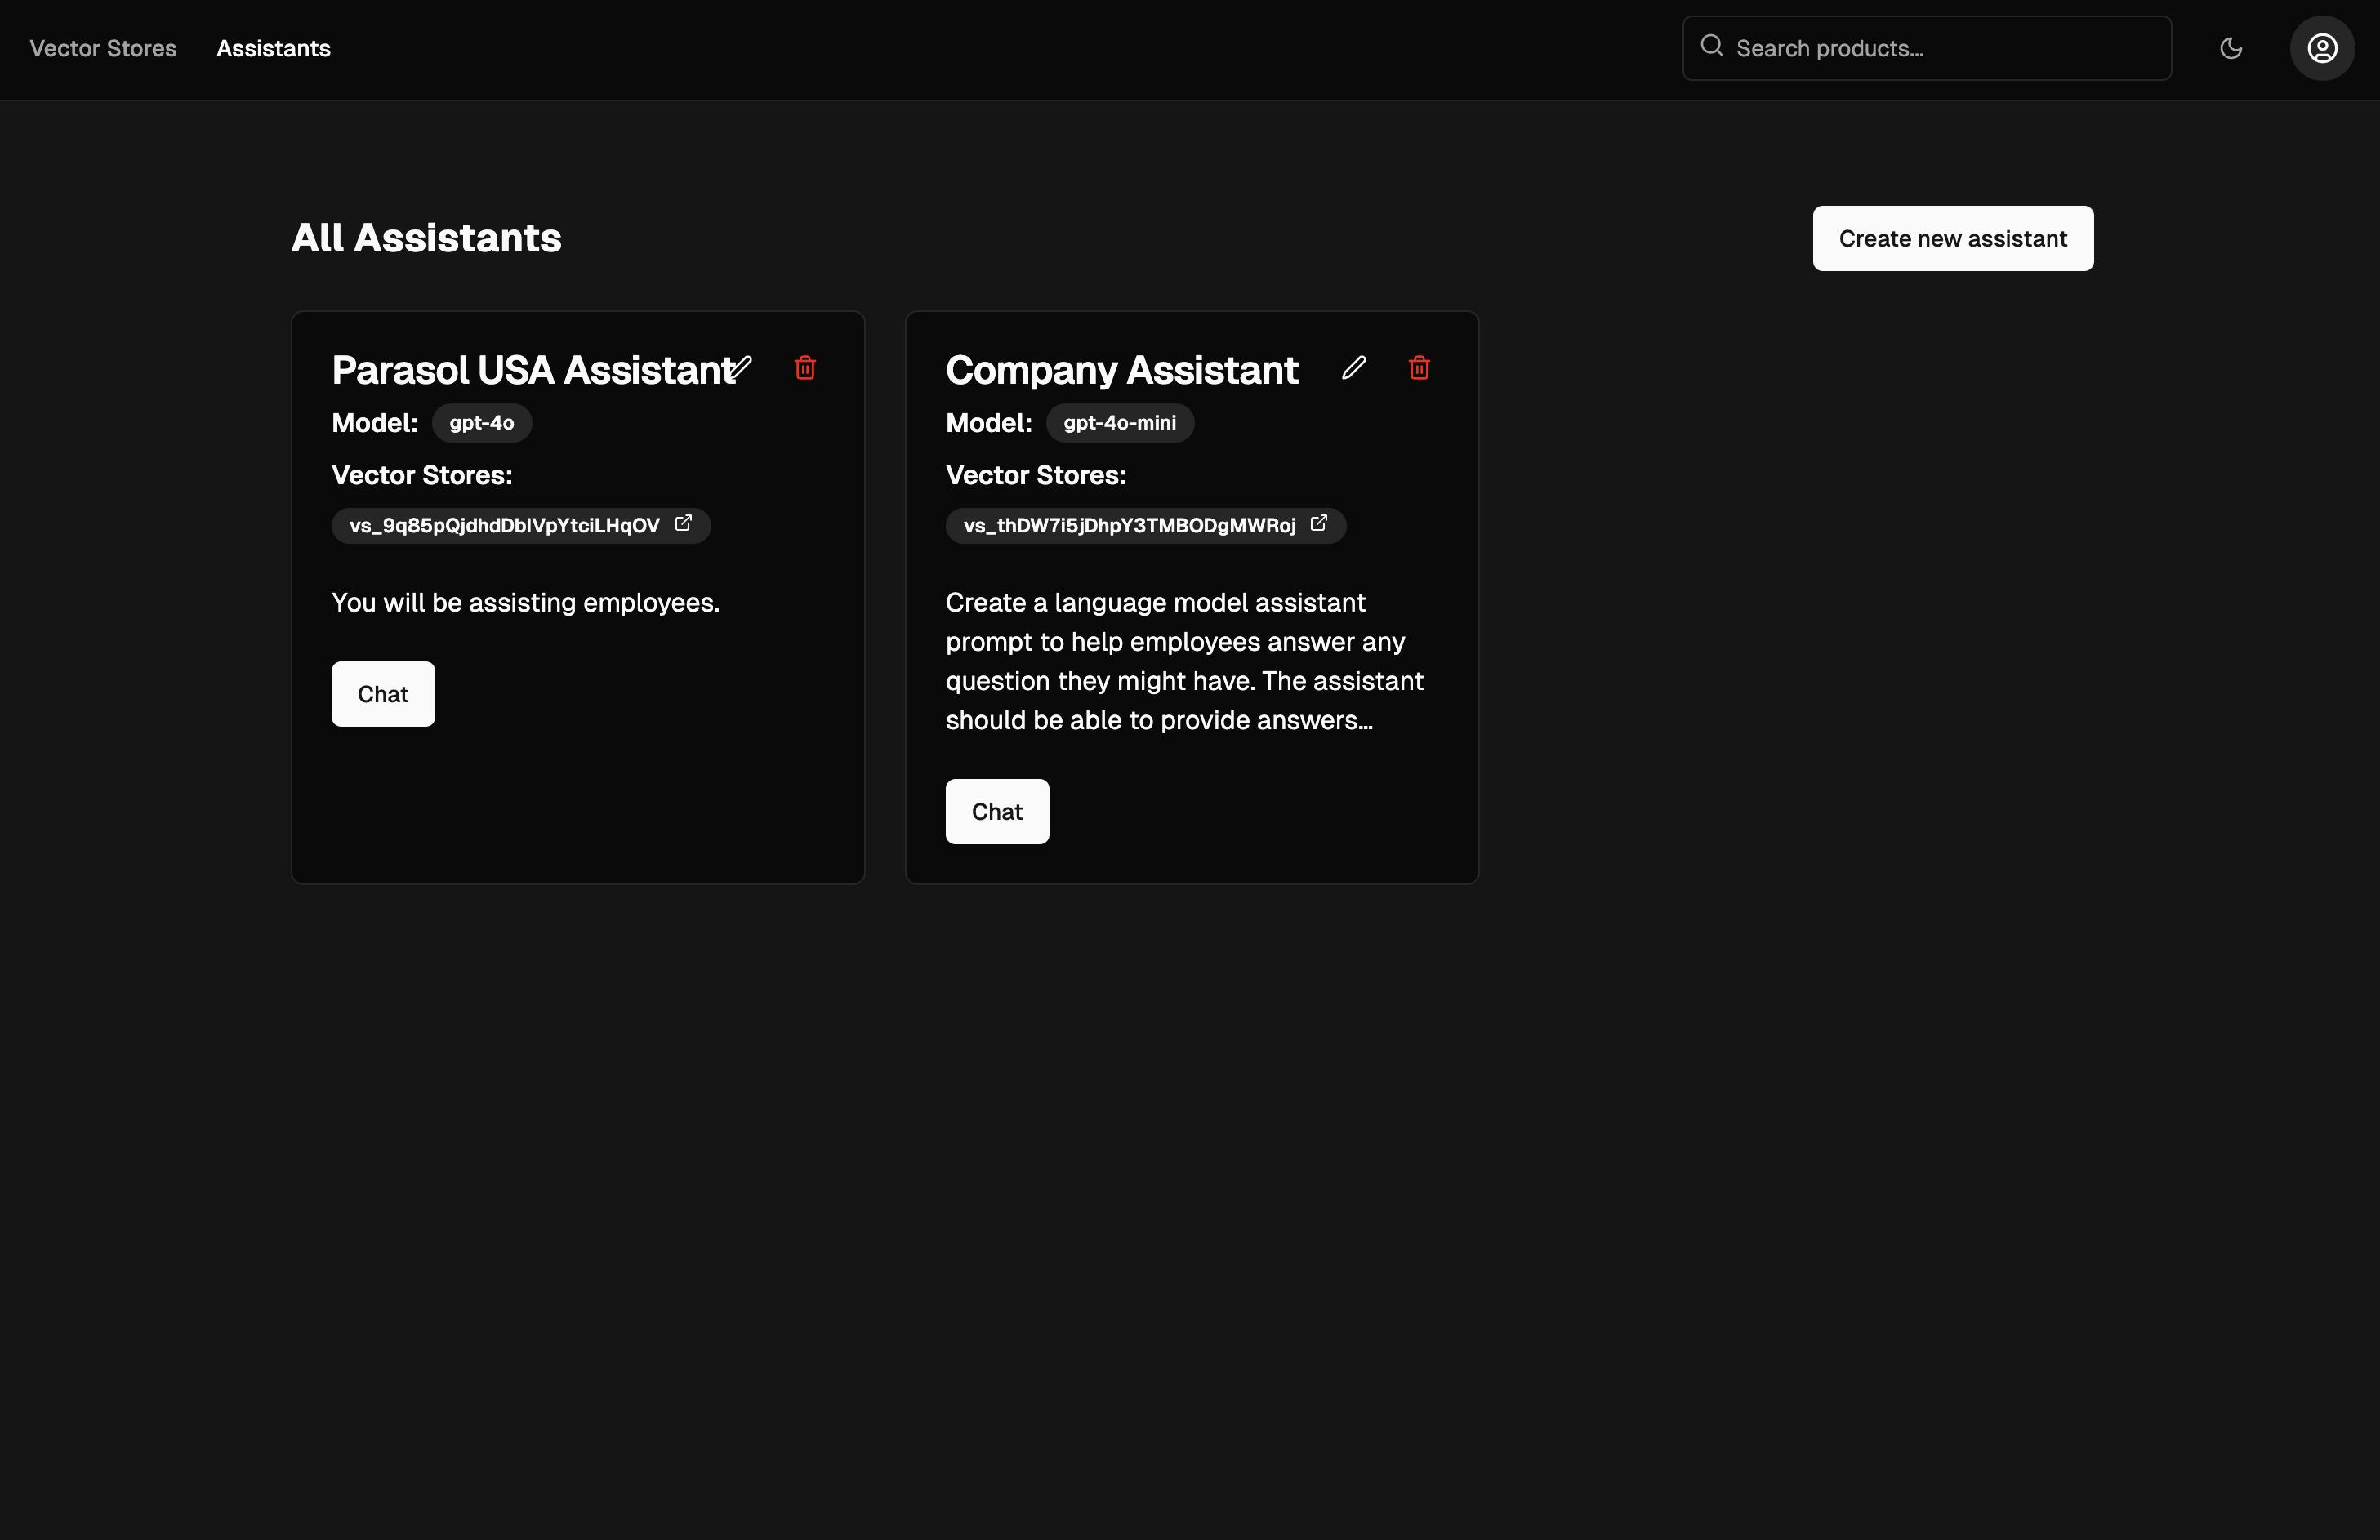Open external link icon for vs_9q85pQjdhdDbIVpYtciLHqOV
Screen dimensions: 2380x1540
point(684,523)
